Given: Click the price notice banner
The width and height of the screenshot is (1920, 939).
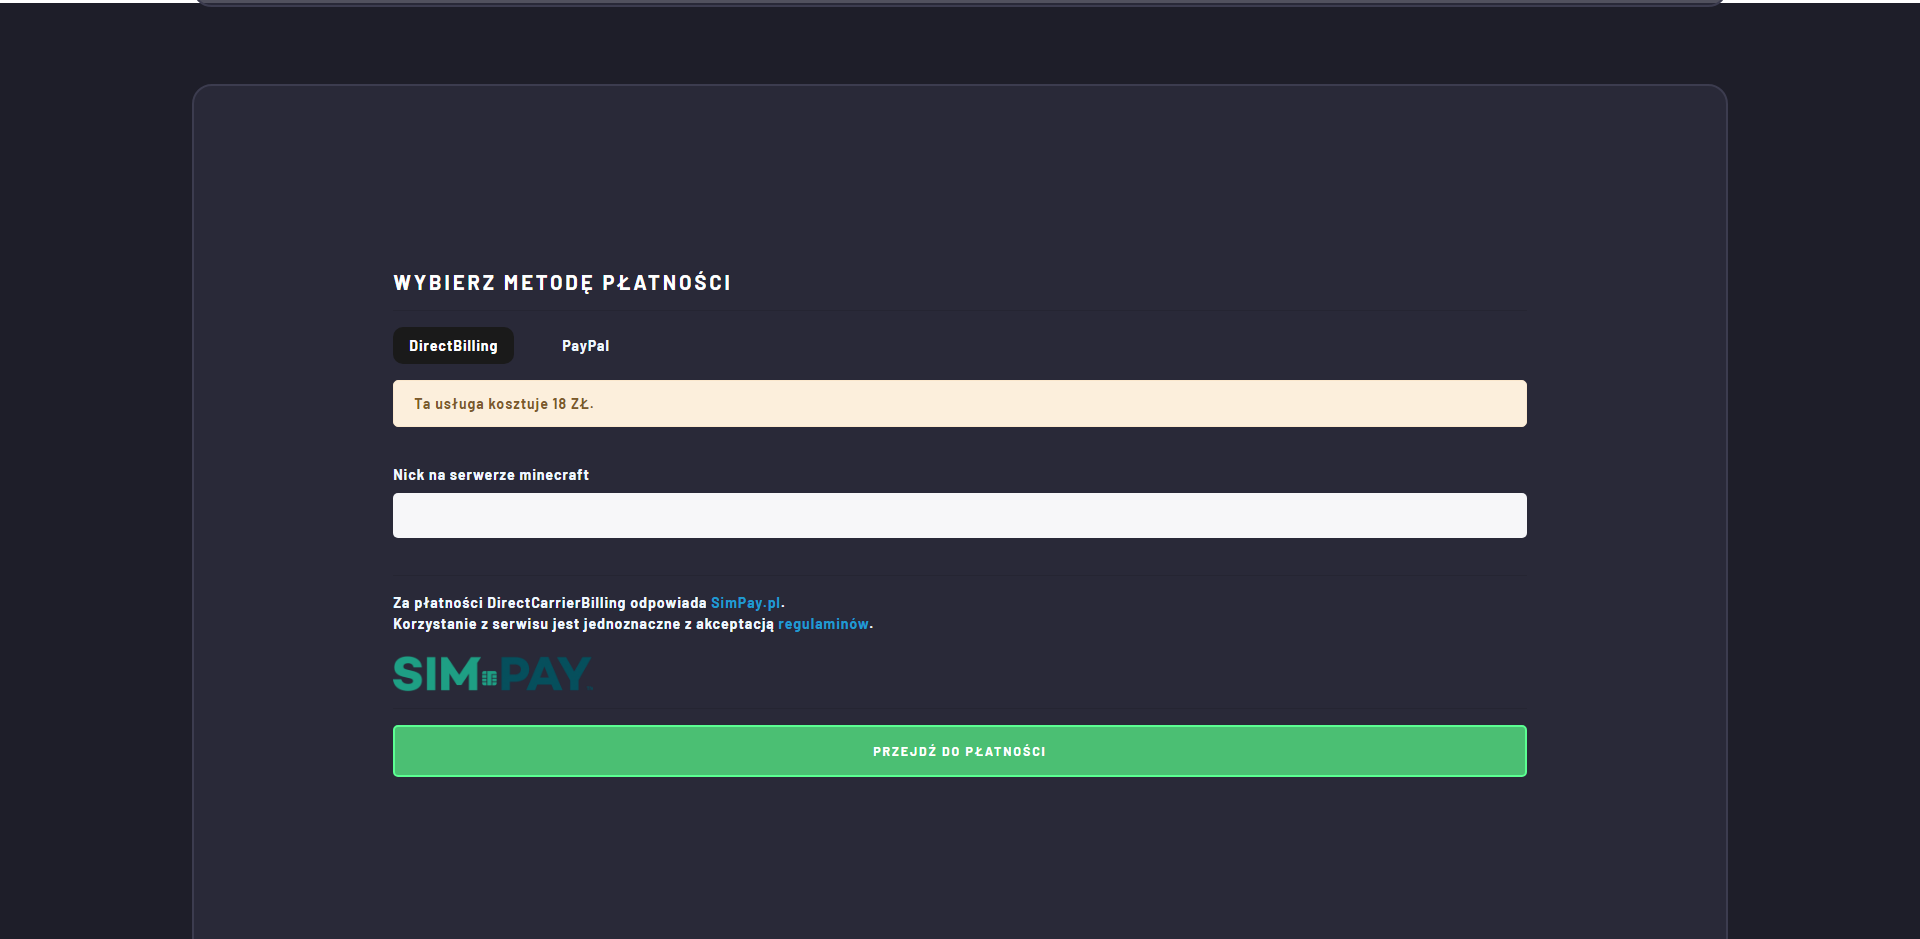Looking at the screenshot, I should (959, 404).
